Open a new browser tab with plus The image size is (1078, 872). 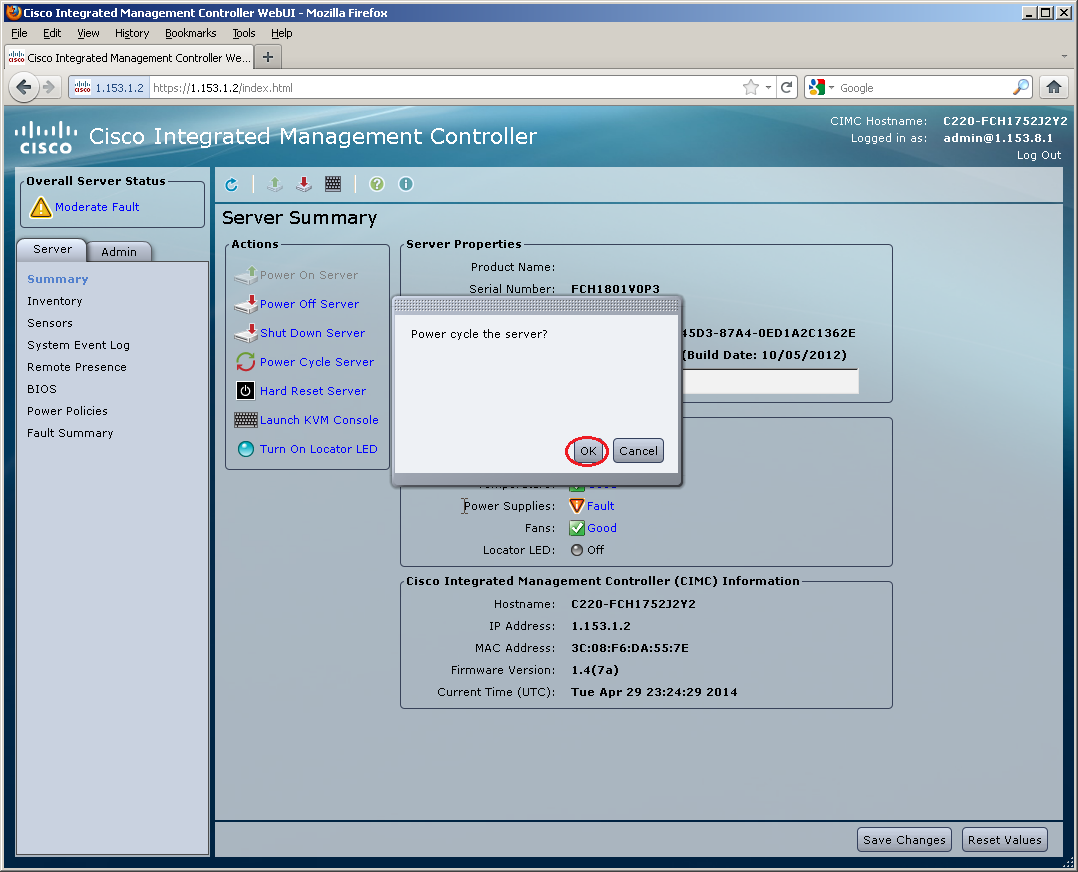268,57
